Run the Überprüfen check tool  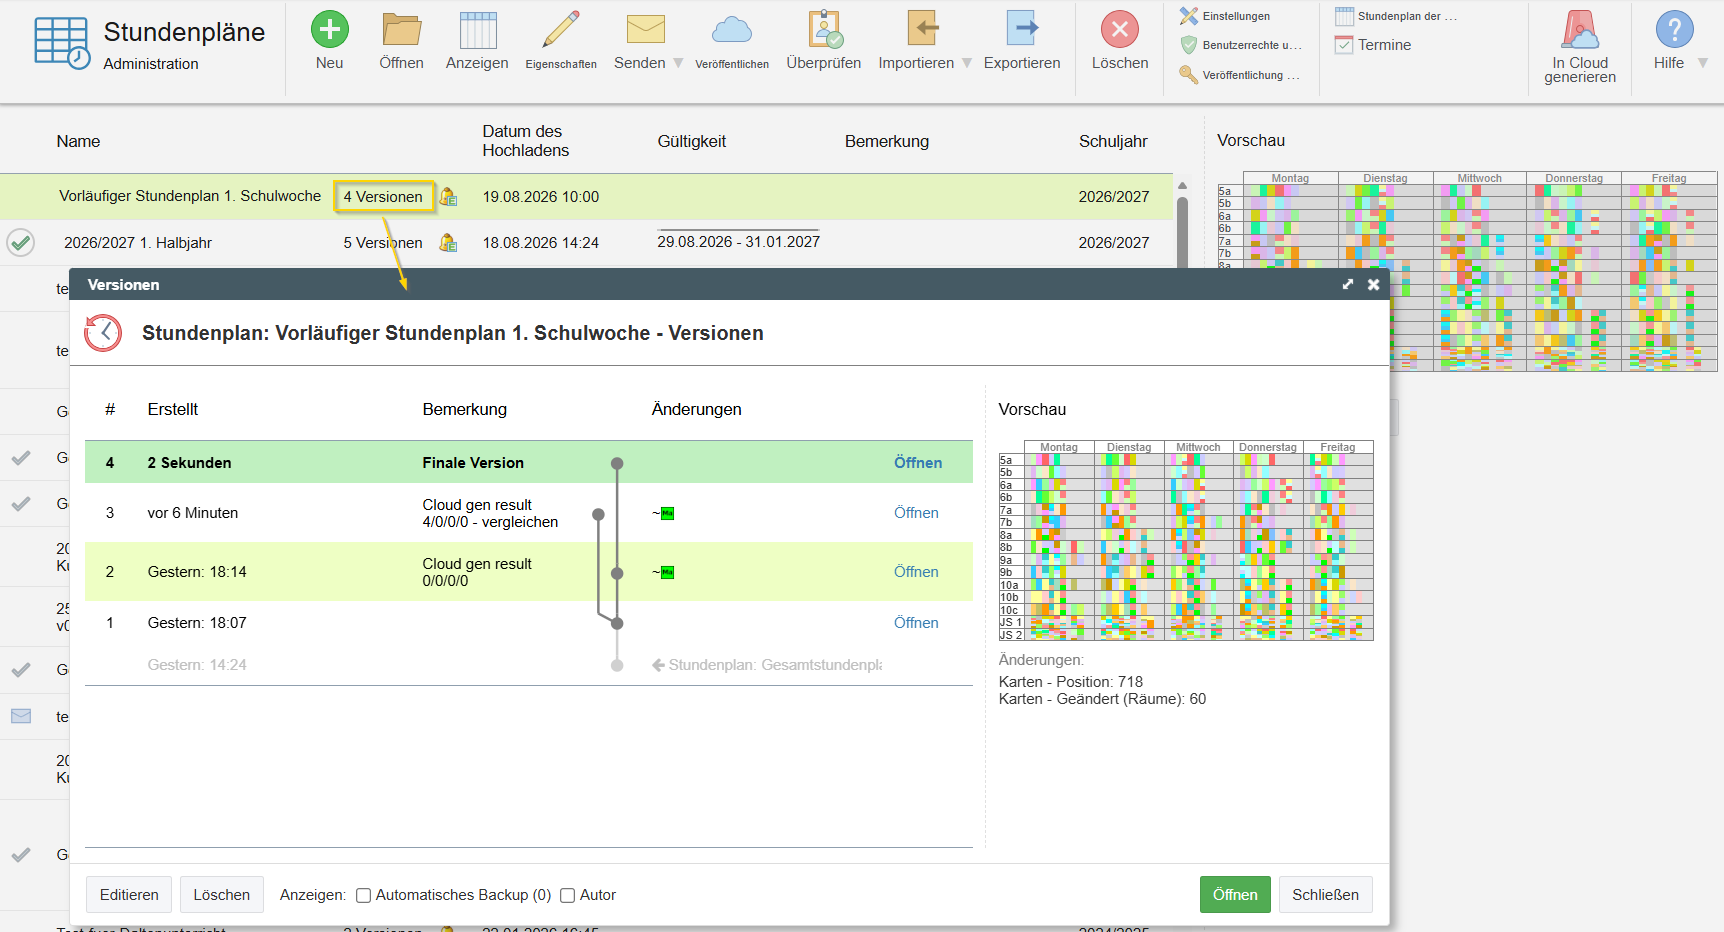(824, 29)
